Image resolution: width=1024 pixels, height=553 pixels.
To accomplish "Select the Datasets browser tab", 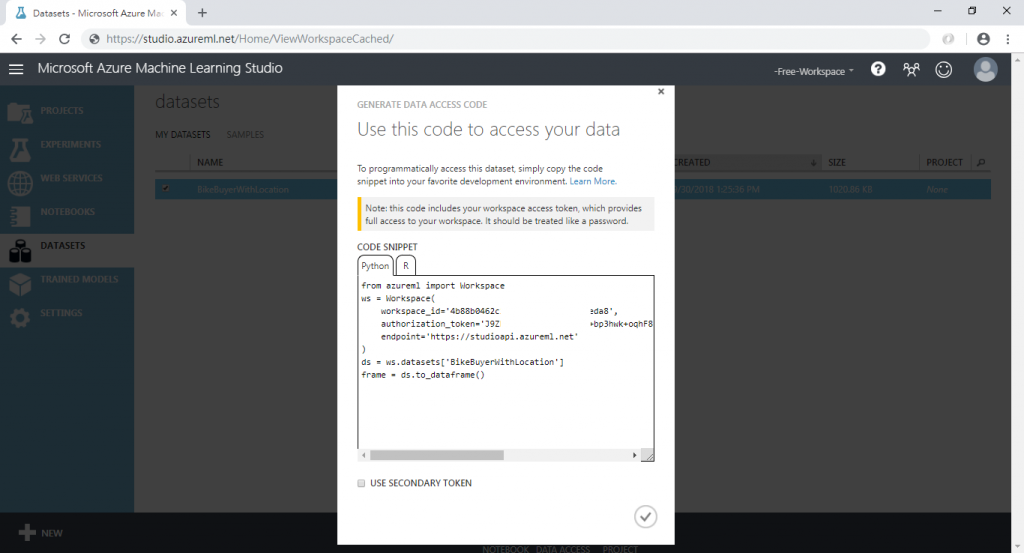I will click(96, 13).
